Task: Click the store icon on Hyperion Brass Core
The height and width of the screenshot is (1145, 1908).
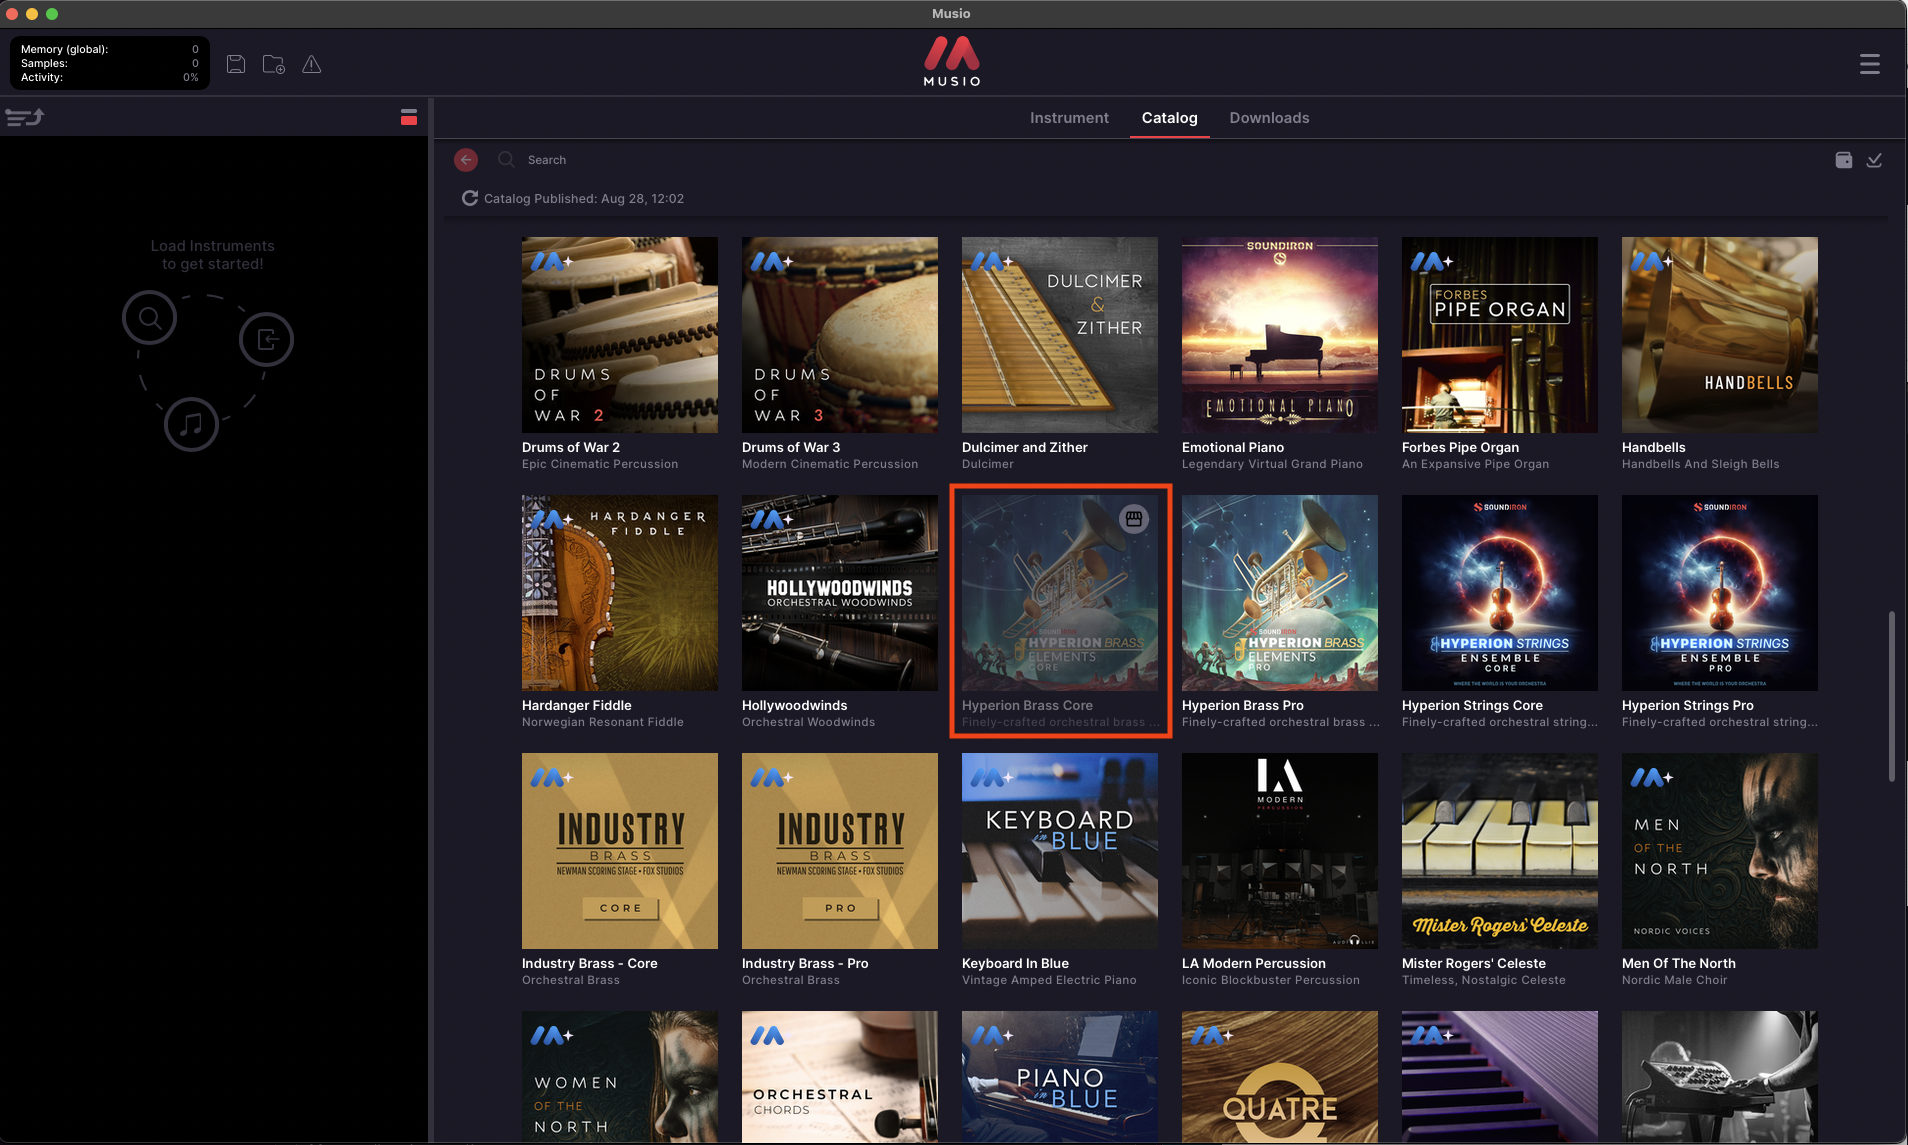Action: 1133,519
